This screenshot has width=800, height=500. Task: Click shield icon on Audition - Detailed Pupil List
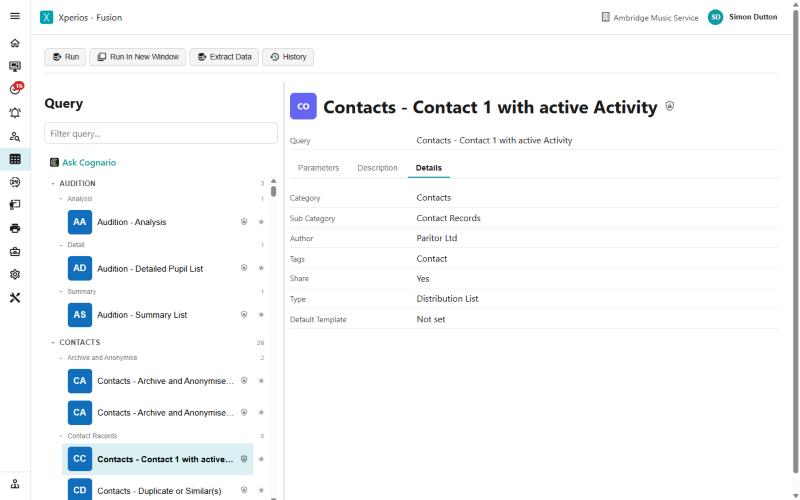click(244, 268)
